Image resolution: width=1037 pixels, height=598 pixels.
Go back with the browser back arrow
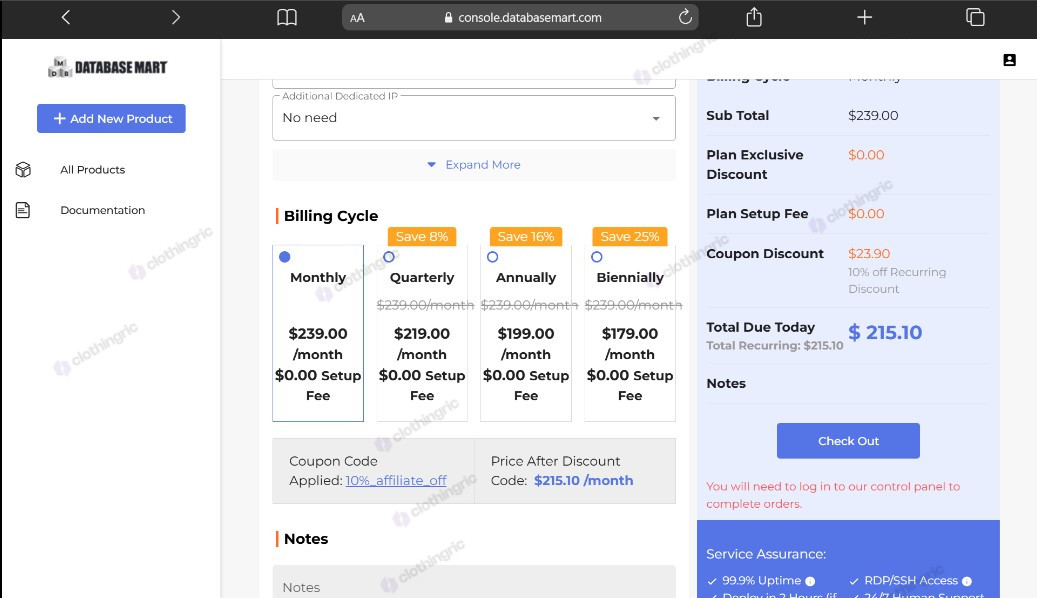[65, 17]
